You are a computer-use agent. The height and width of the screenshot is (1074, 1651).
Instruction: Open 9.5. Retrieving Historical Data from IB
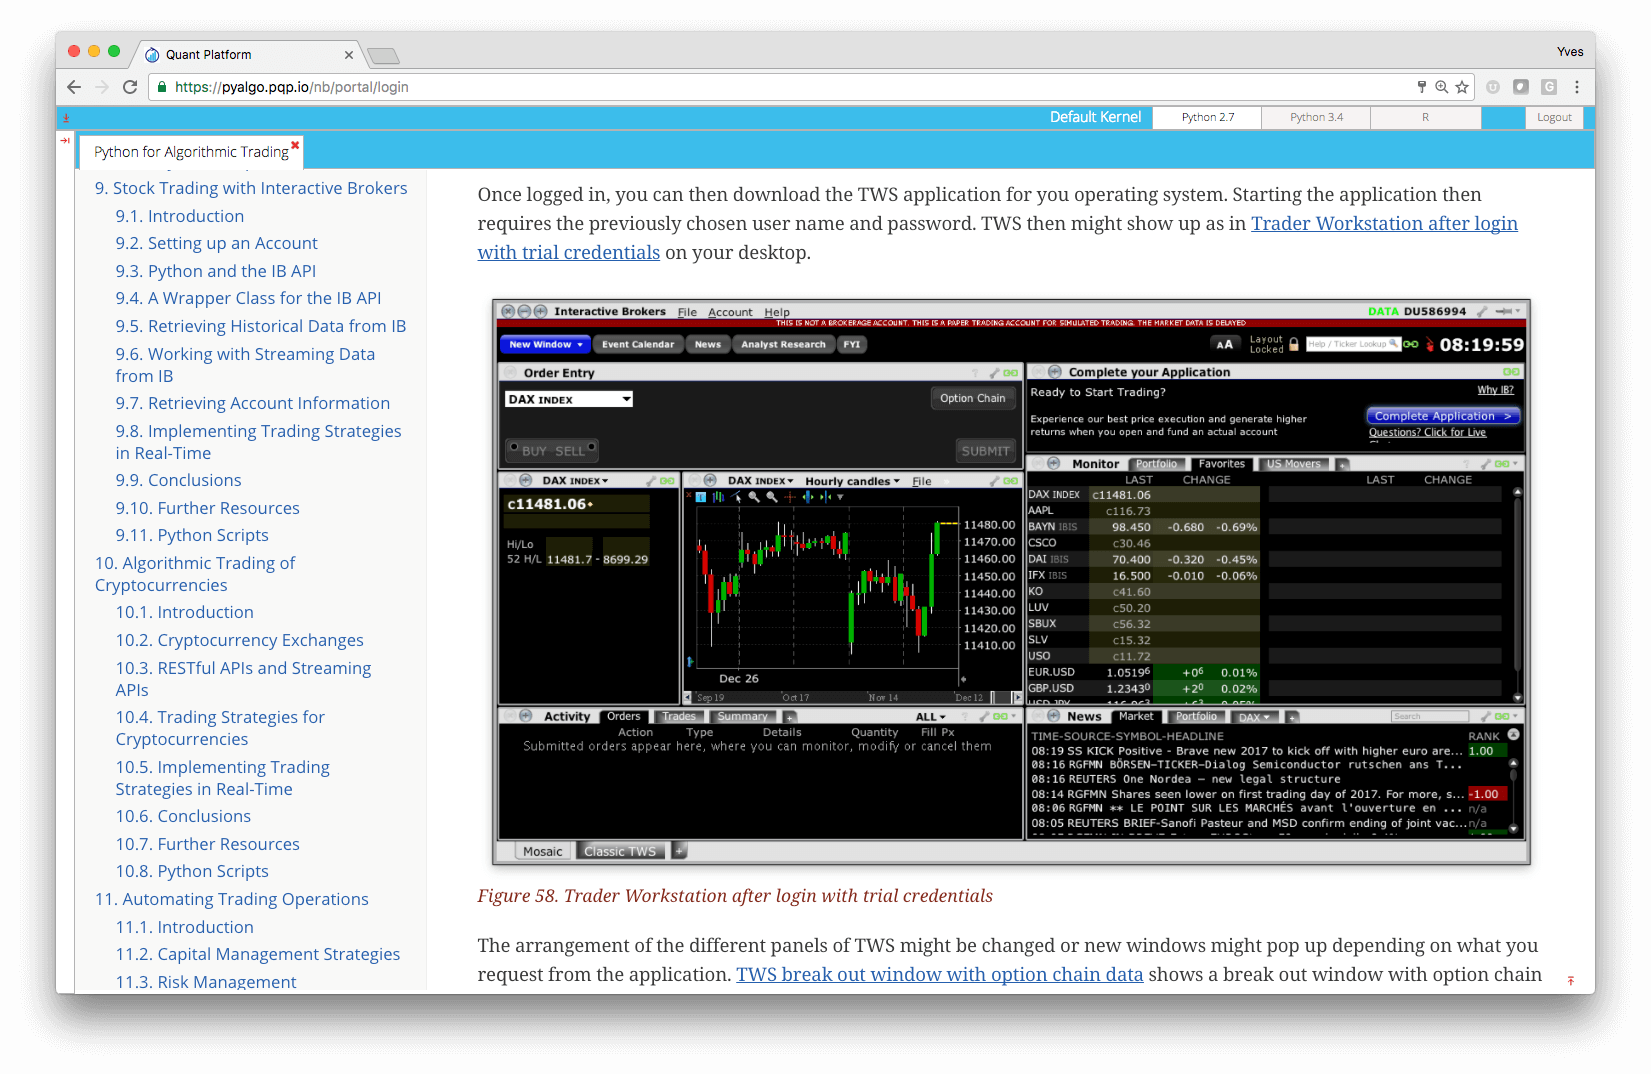(260, 326)
